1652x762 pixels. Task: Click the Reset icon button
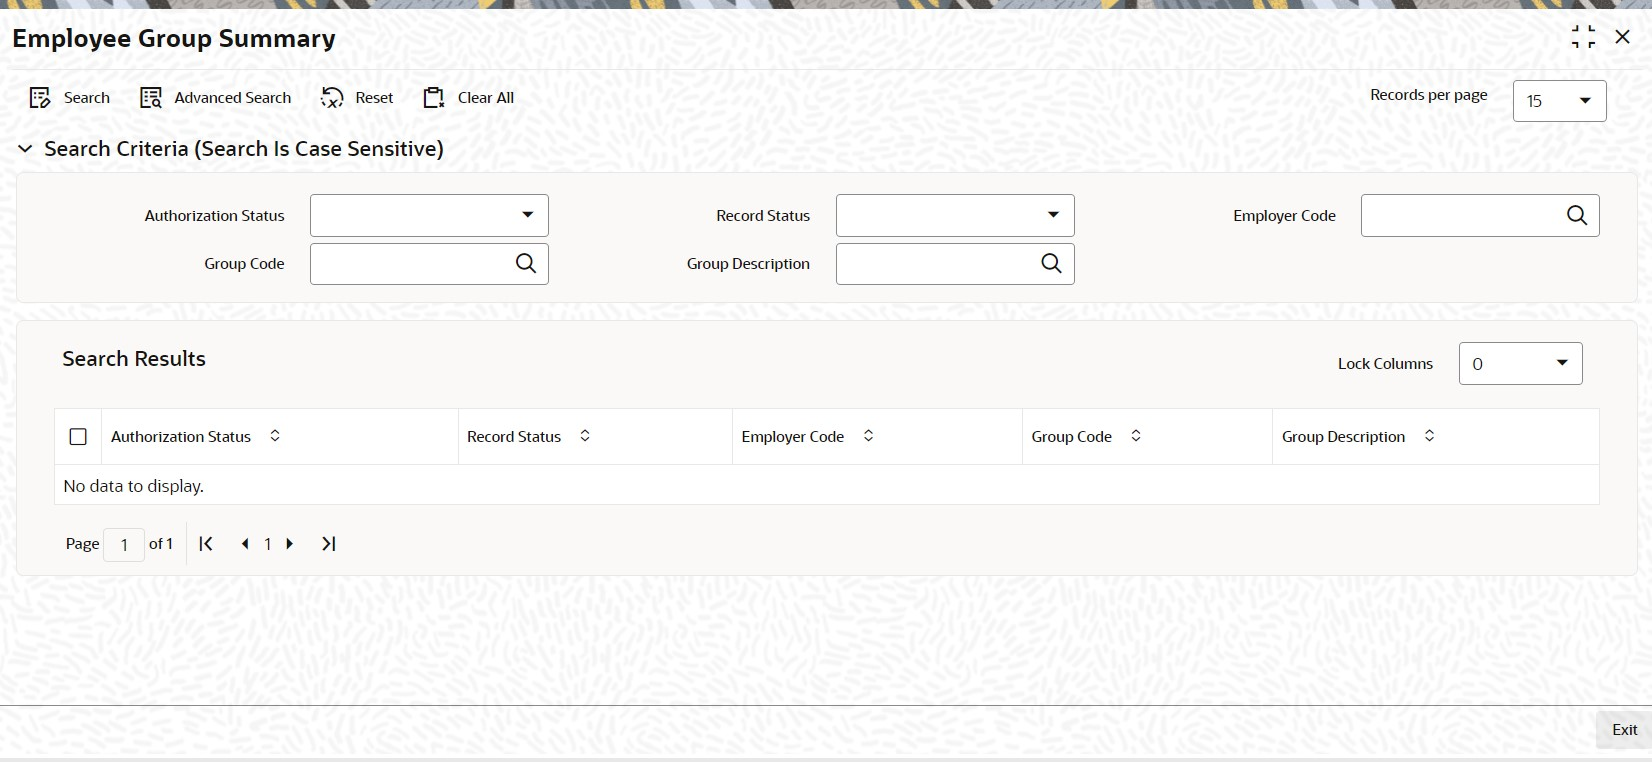pos(332,98)
